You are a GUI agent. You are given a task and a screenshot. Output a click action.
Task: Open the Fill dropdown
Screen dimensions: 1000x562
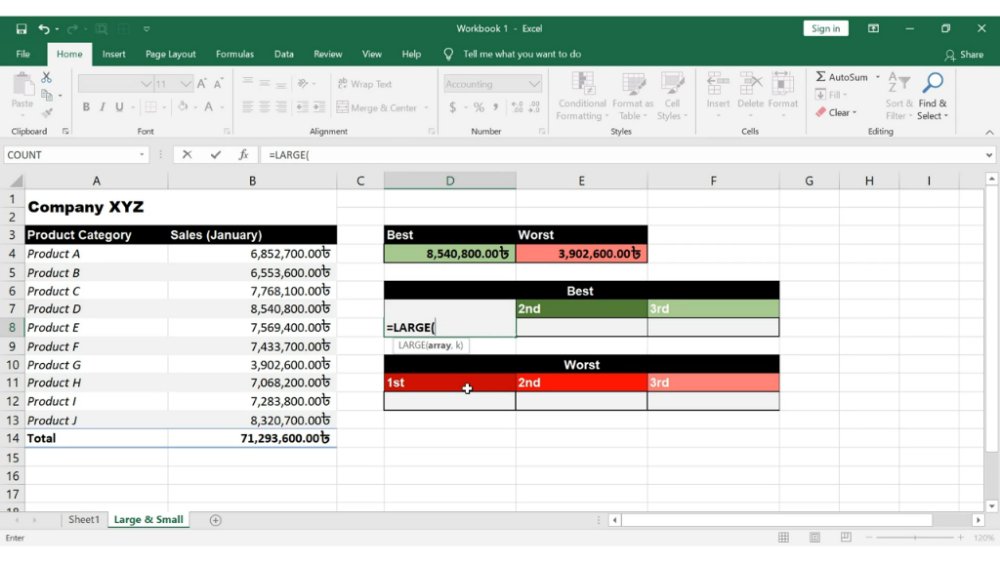(x=831, y=95)
